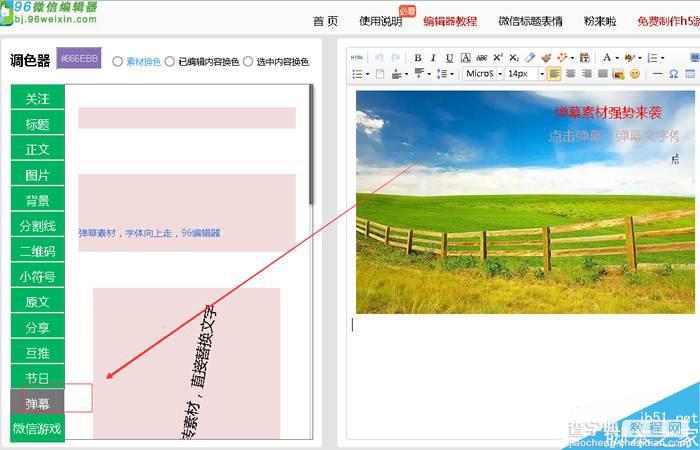Image resolution: width=700 pixels, height=450 pixels.
Task: Open the 使用说明 navigation link
Action: (x=381, y=21)
